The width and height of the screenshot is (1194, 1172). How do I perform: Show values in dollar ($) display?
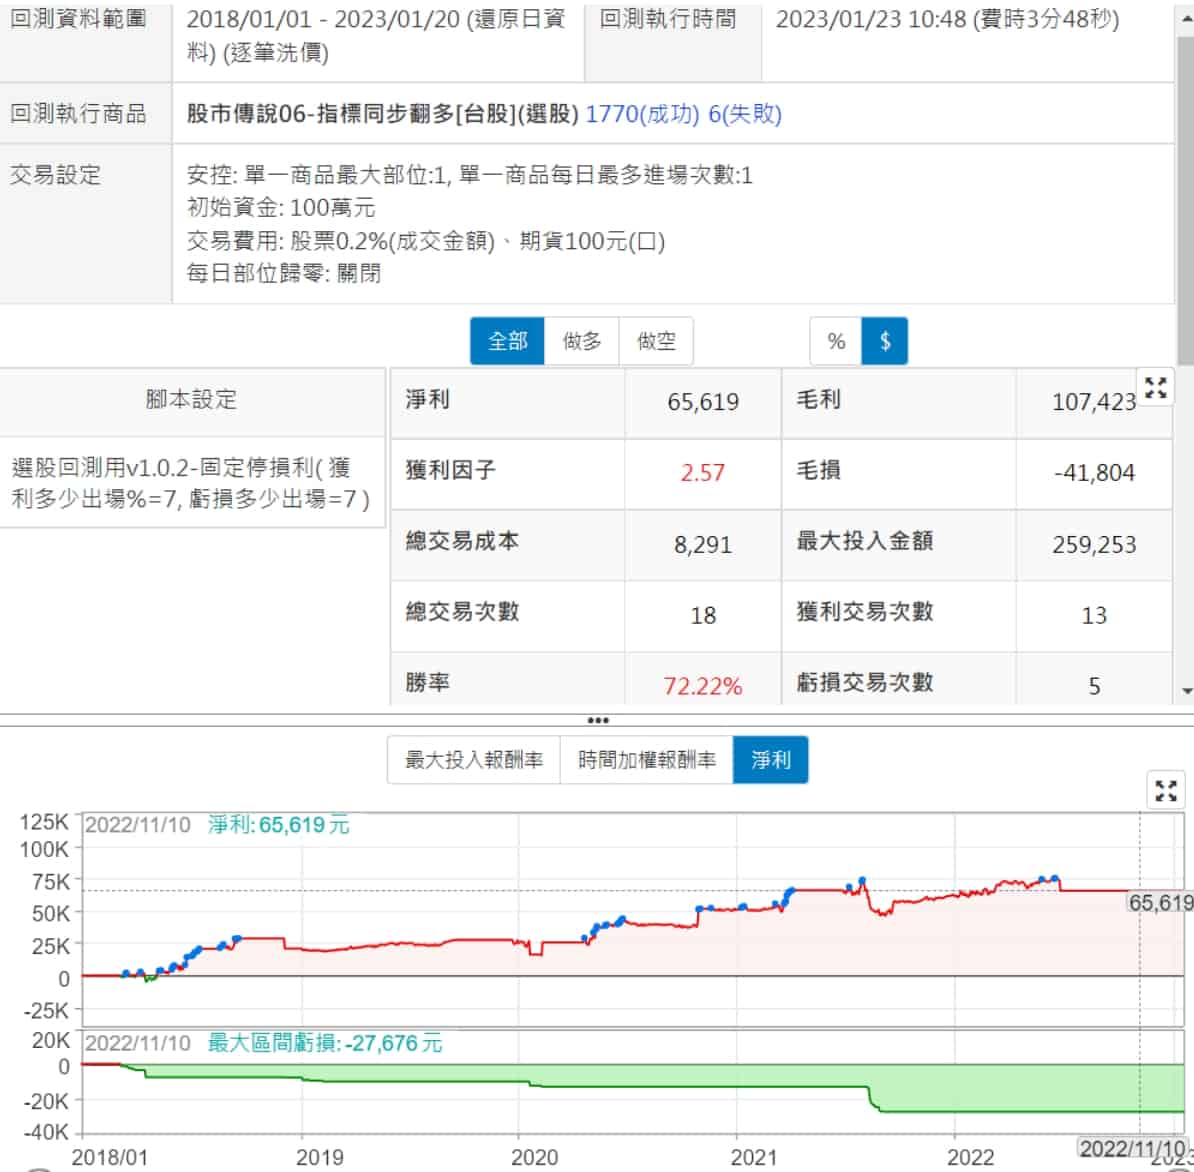pyautogui.click(x=885, y=341)
